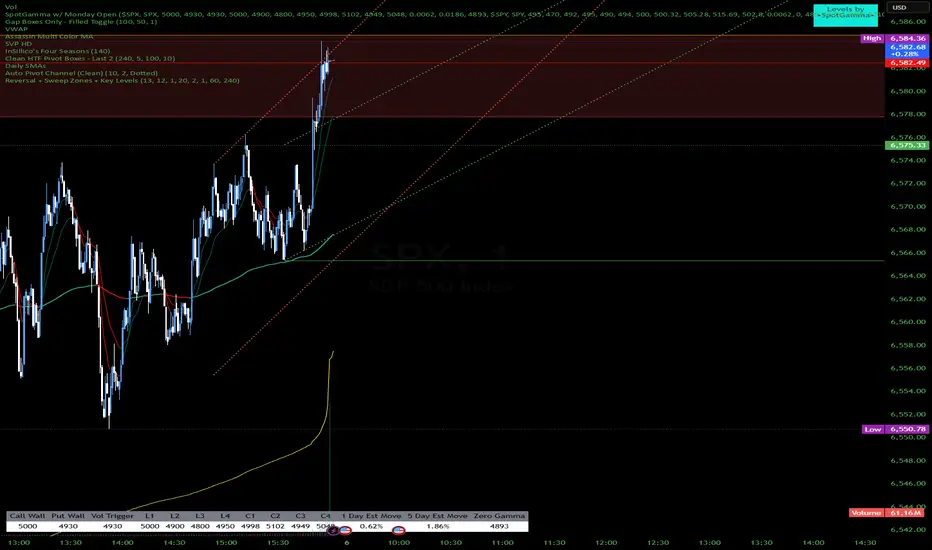Click the 6,560.00 price scale label
The width and height of the screenshot is (932, 550).
(908, 322)
